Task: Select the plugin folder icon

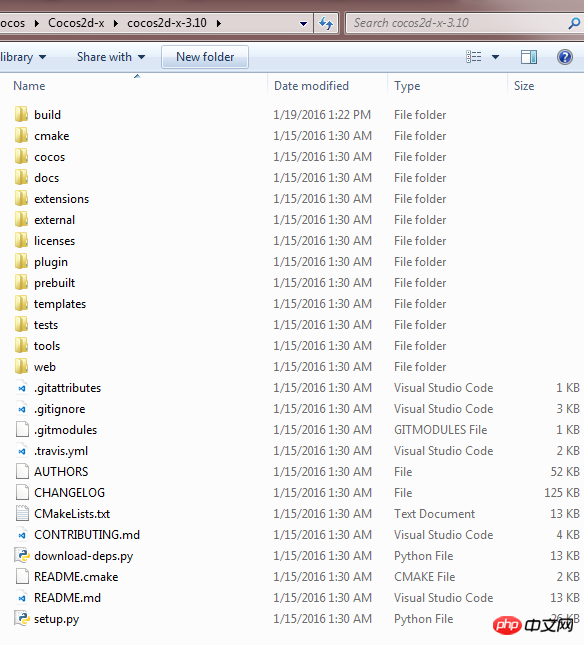Action: coord(21,261)
